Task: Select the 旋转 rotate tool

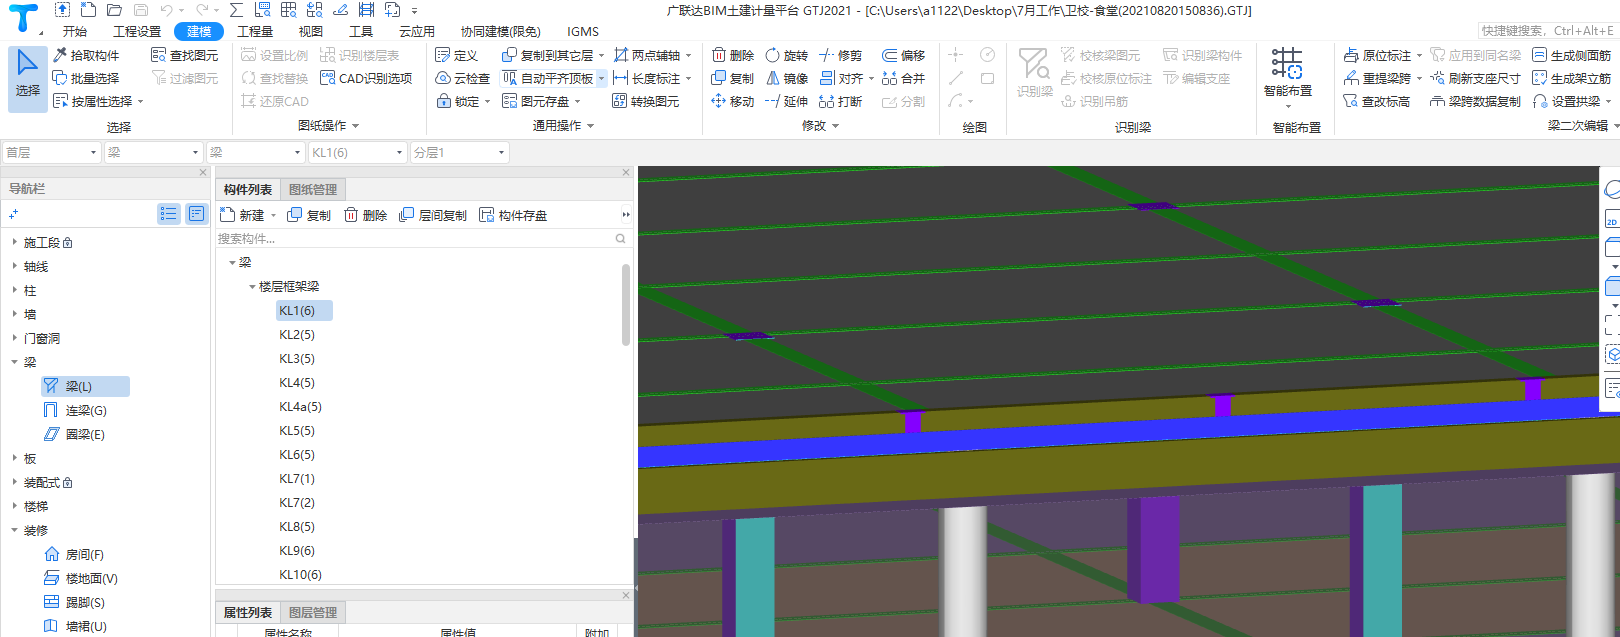Action: 786,55
